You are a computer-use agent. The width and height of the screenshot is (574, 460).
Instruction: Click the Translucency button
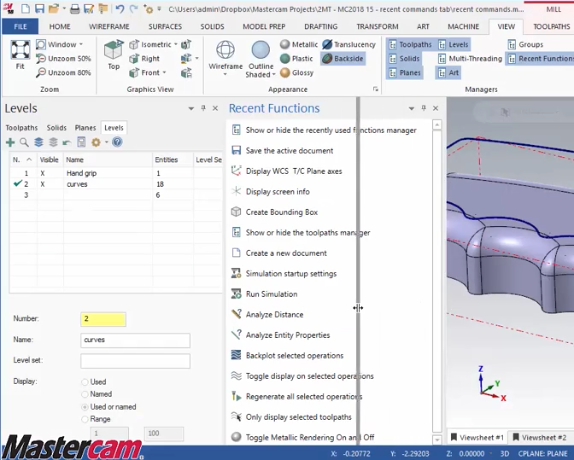tap(349, 44)
